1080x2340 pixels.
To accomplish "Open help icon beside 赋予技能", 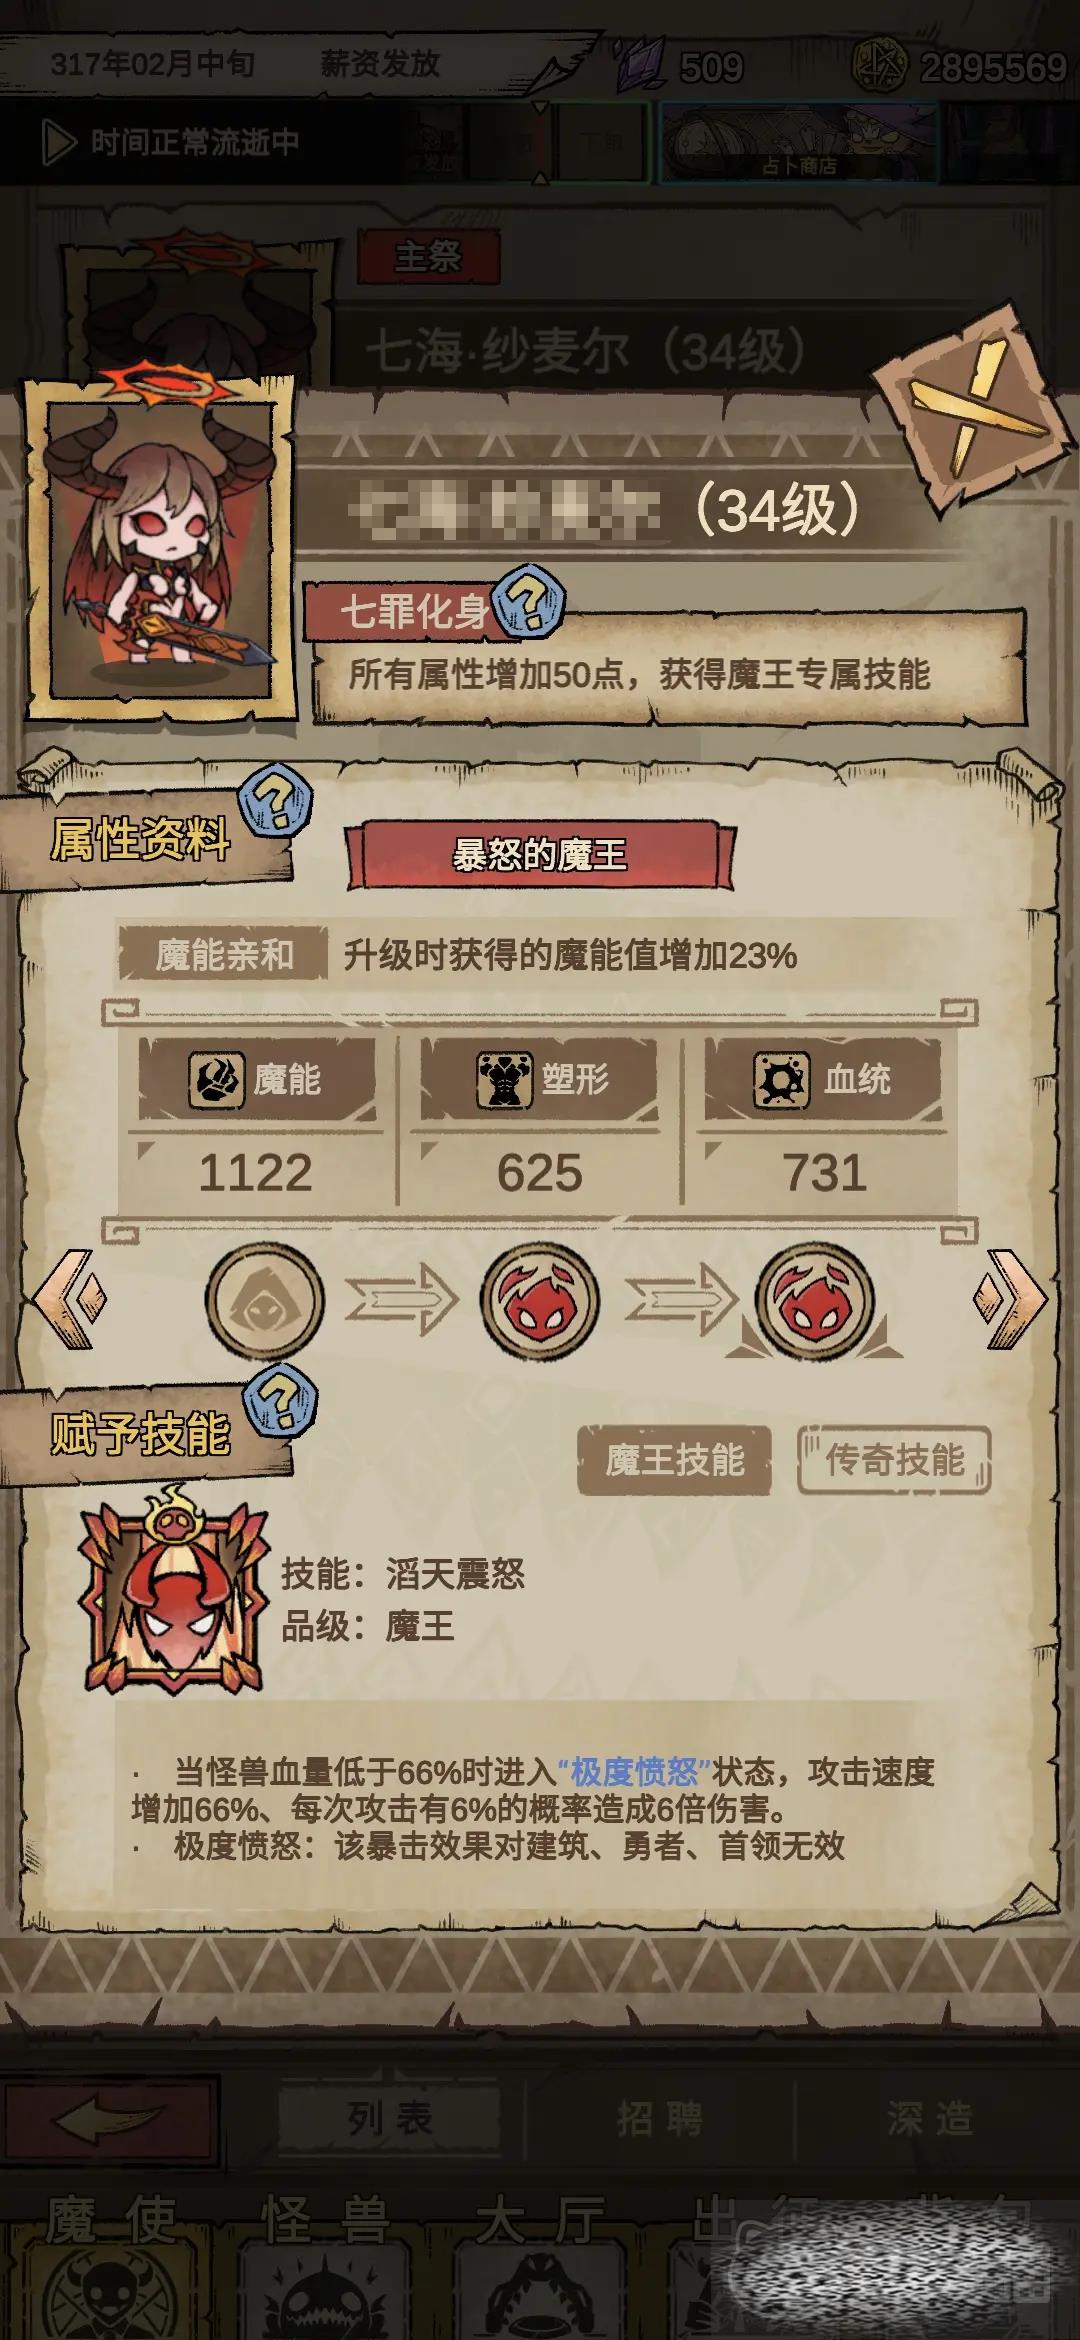I will [x=282, y=1400].
